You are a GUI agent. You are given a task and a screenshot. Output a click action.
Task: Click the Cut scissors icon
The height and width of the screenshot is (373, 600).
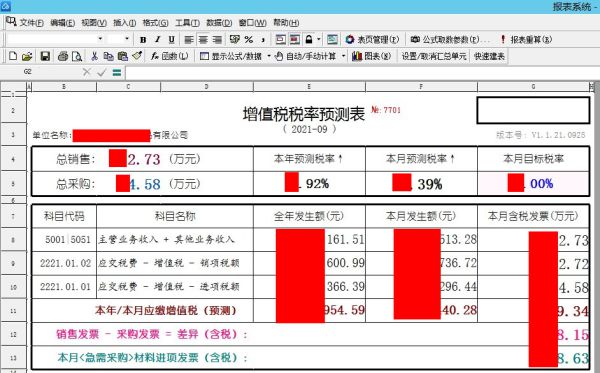pyautogui.click(x=94, y=56)
